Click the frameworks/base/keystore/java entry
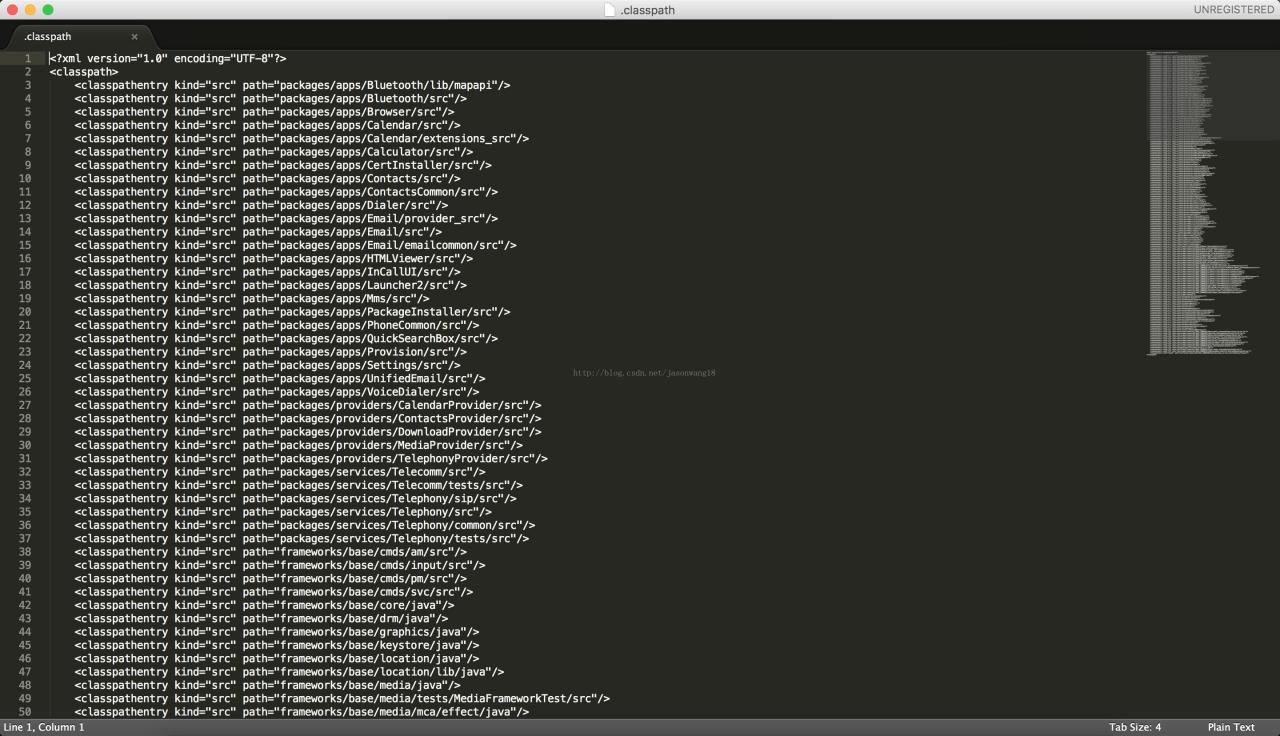The height and width of the screenshot is (736, 1280). click(x=277, y=645)
